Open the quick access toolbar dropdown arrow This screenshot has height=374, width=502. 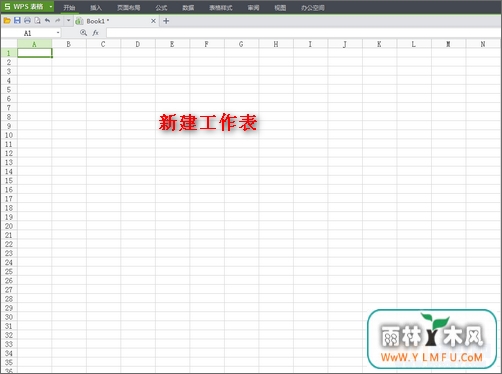(x=68, y=21)
